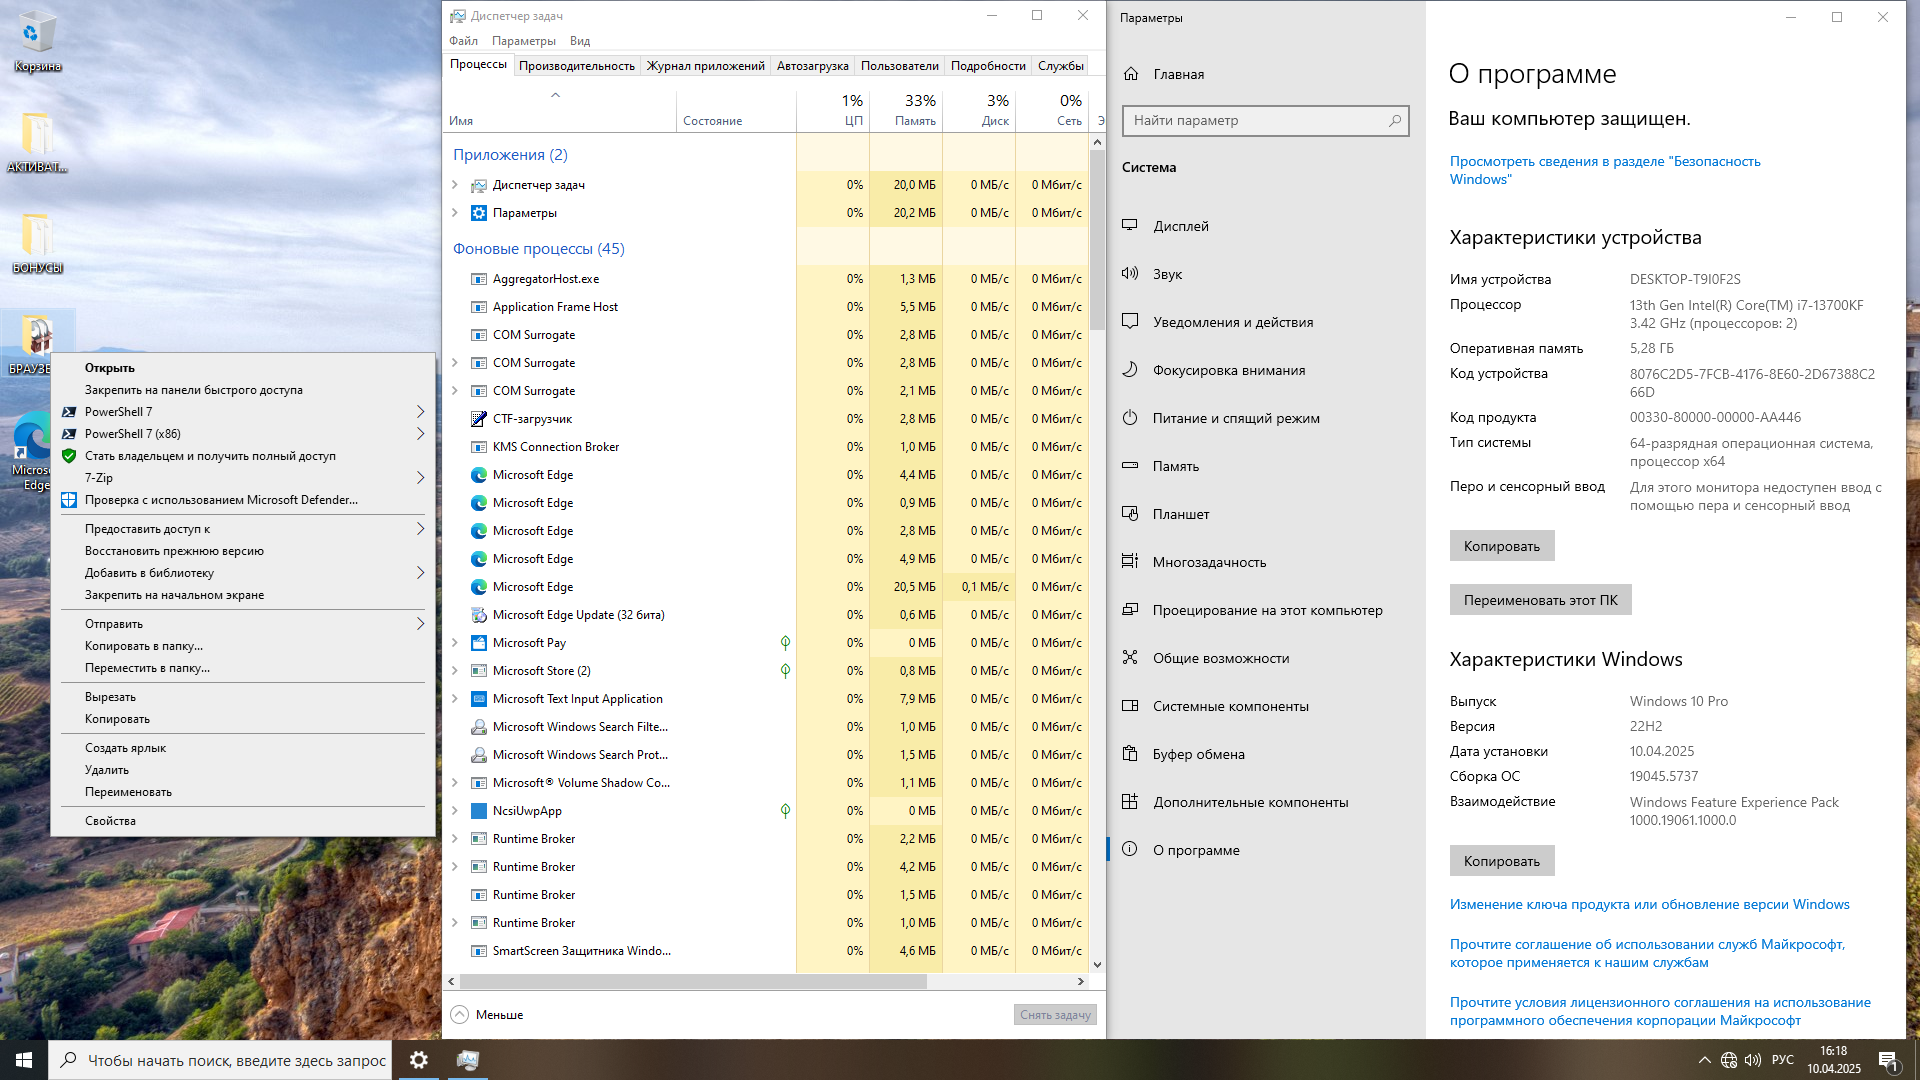Open the Питание и спящий режим power icon
This screenshot has height=1080, width=1920.
1130,417
